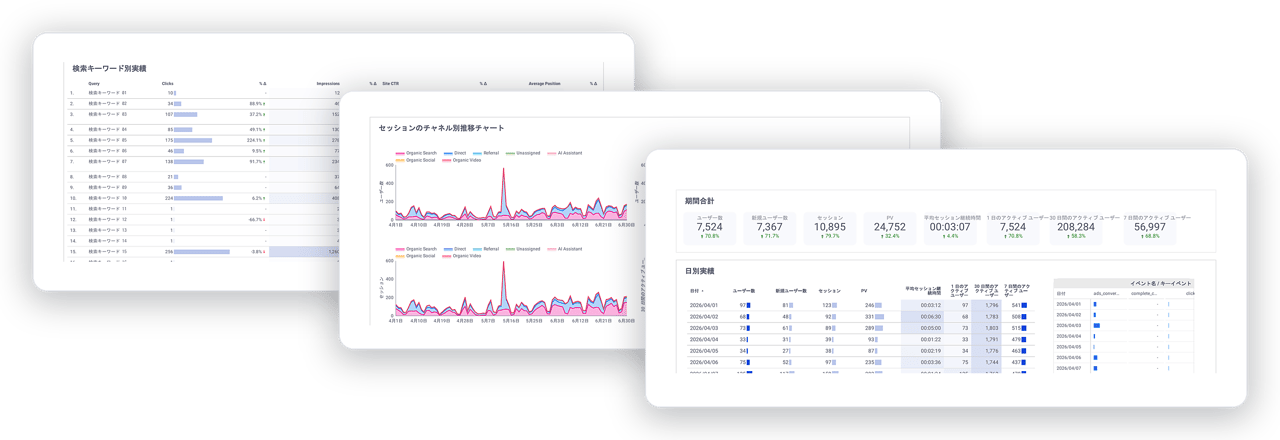
Task: Select the 検索キーワード 10 row with 224 clicks
Action: point(200,198)
